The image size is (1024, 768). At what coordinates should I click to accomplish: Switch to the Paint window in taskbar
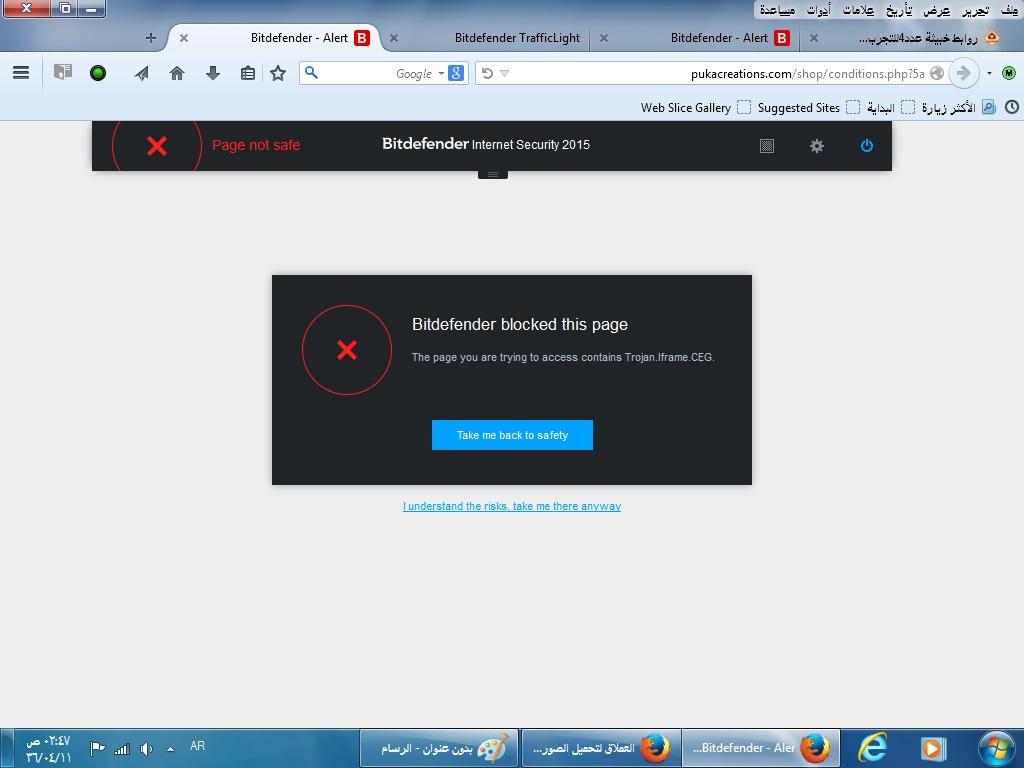pyautogui.click(x=440, y=748)
